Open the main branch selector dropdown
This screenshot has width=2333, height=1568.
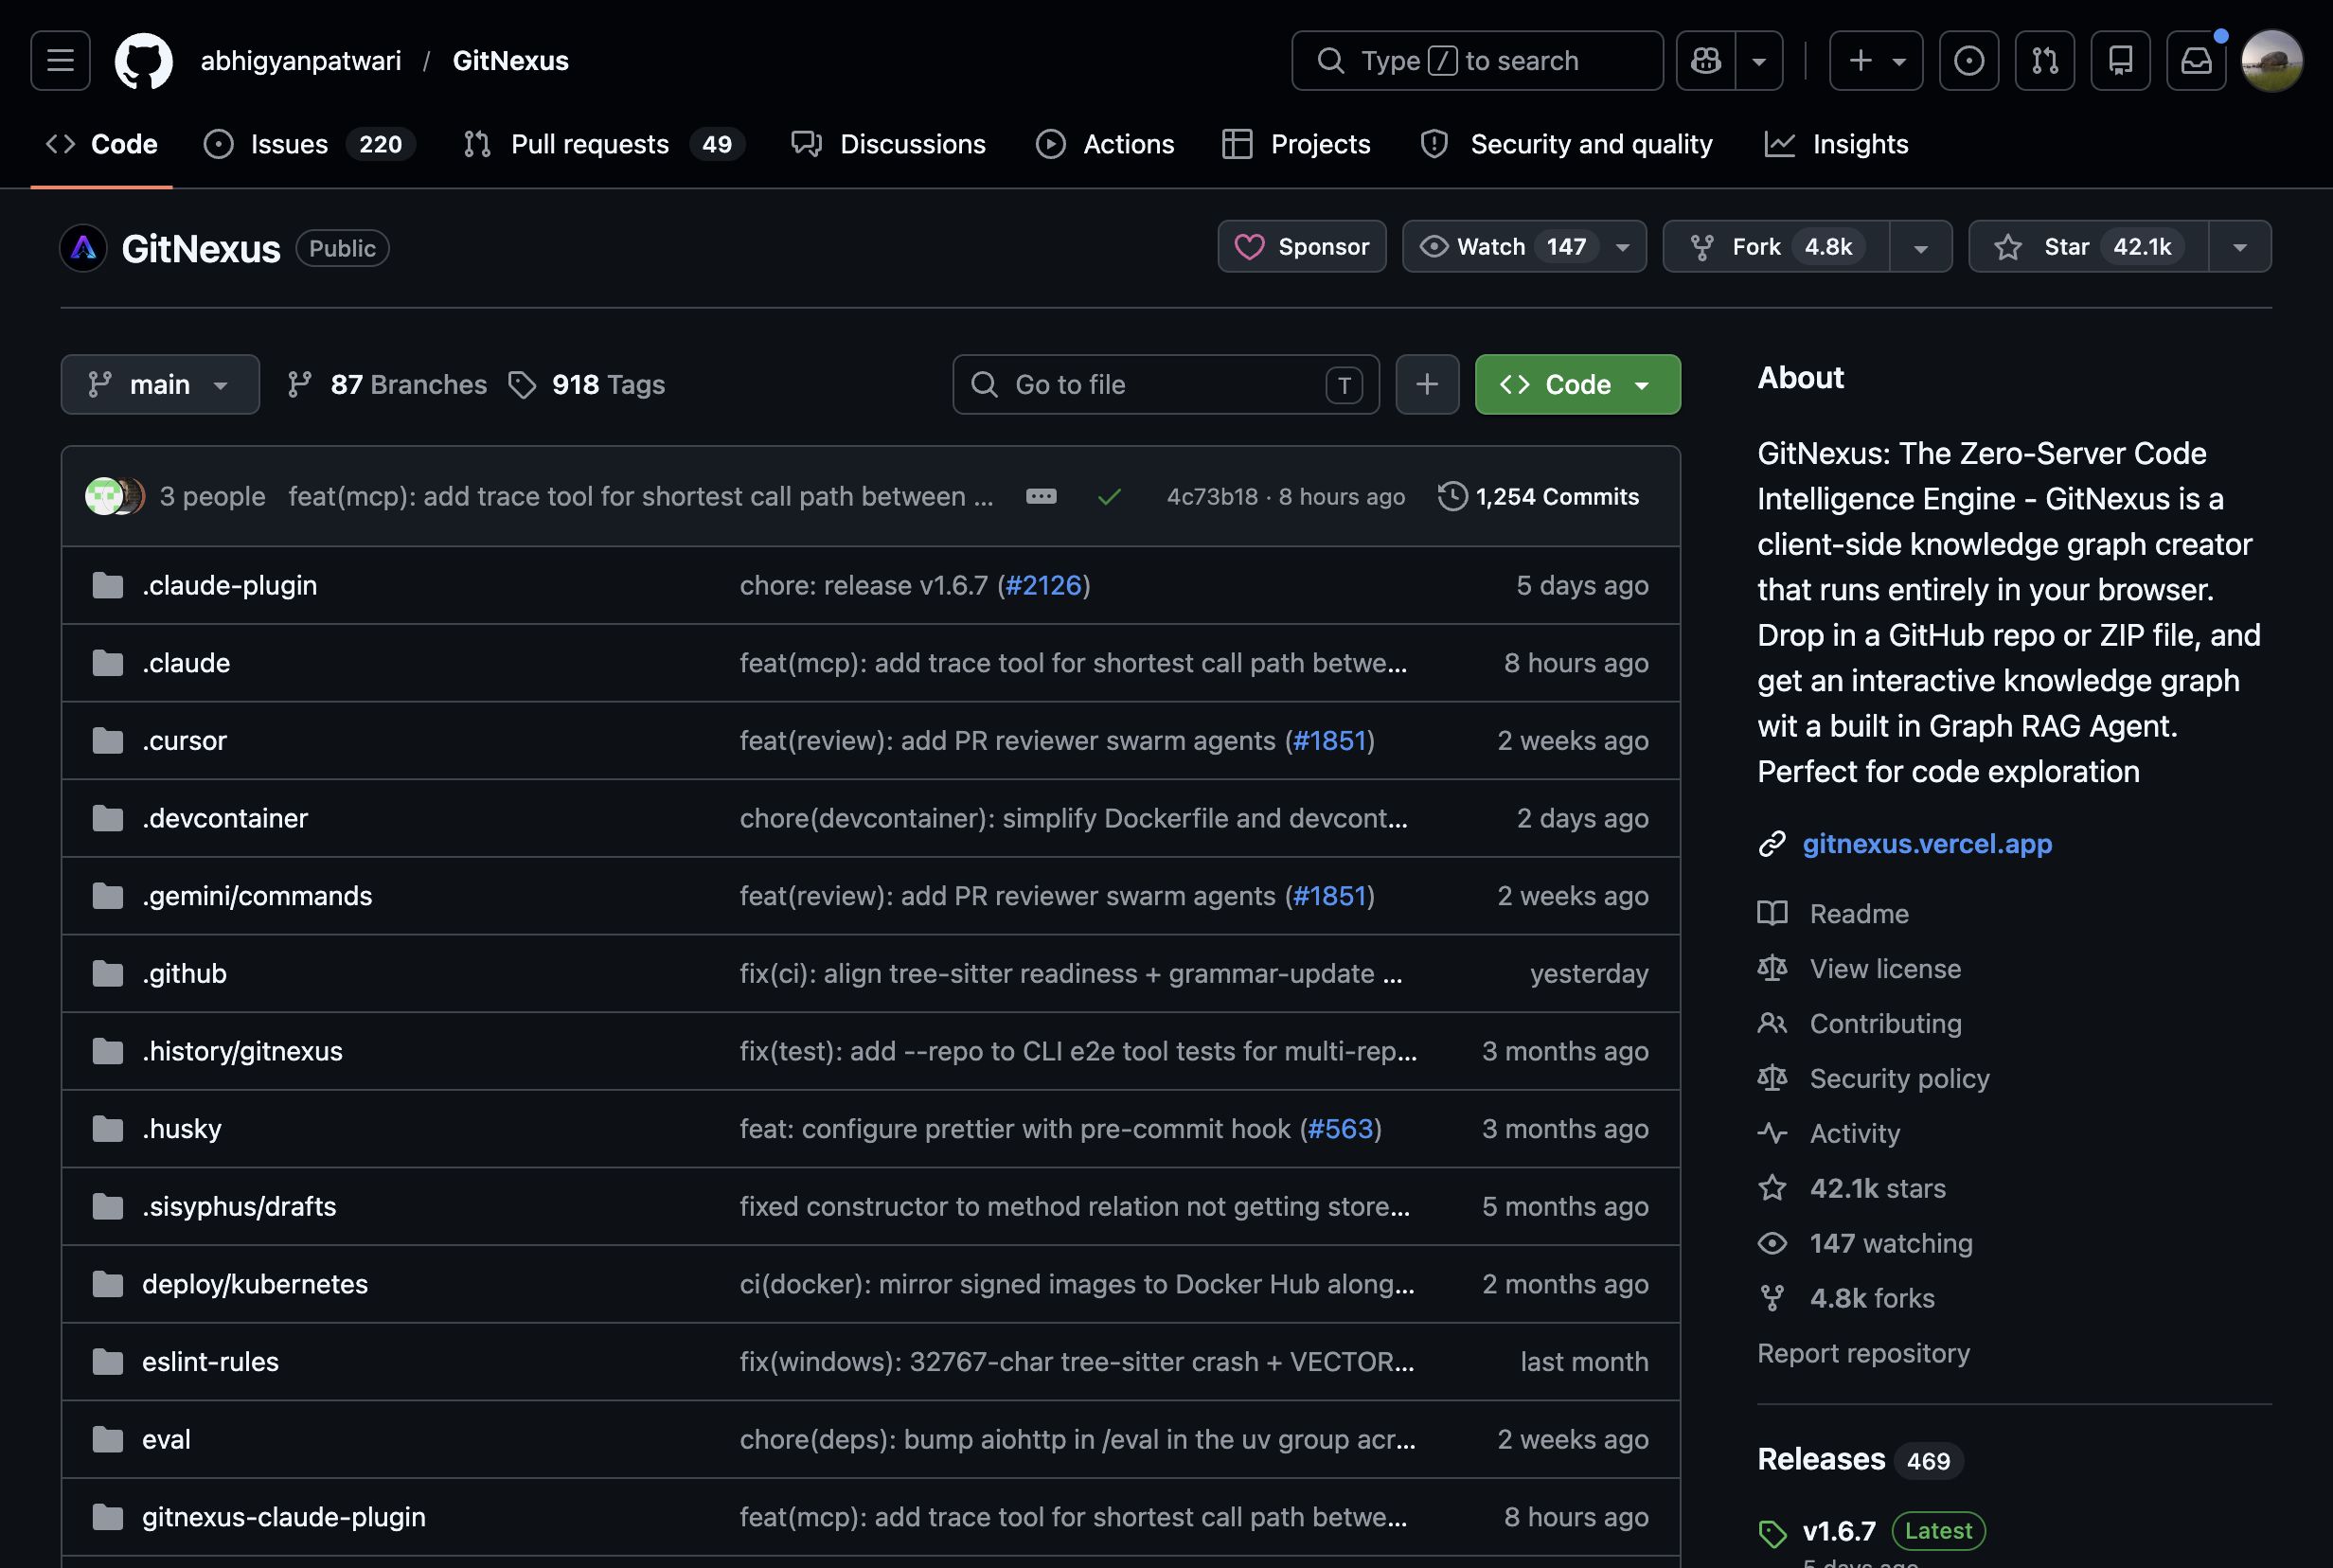point(160,384)
